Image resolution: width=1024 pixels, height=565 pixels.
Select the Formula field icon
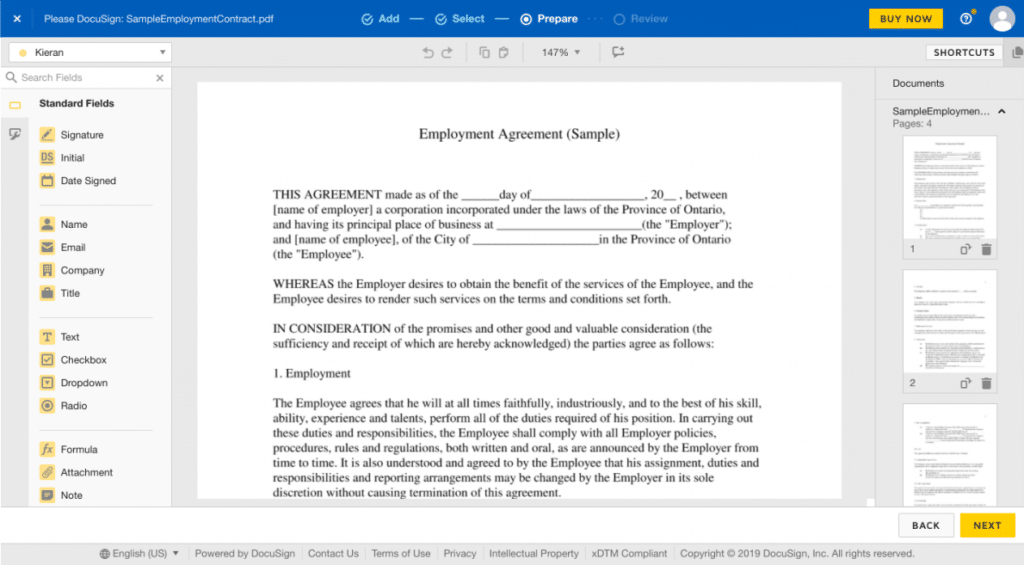click(47, 450)
